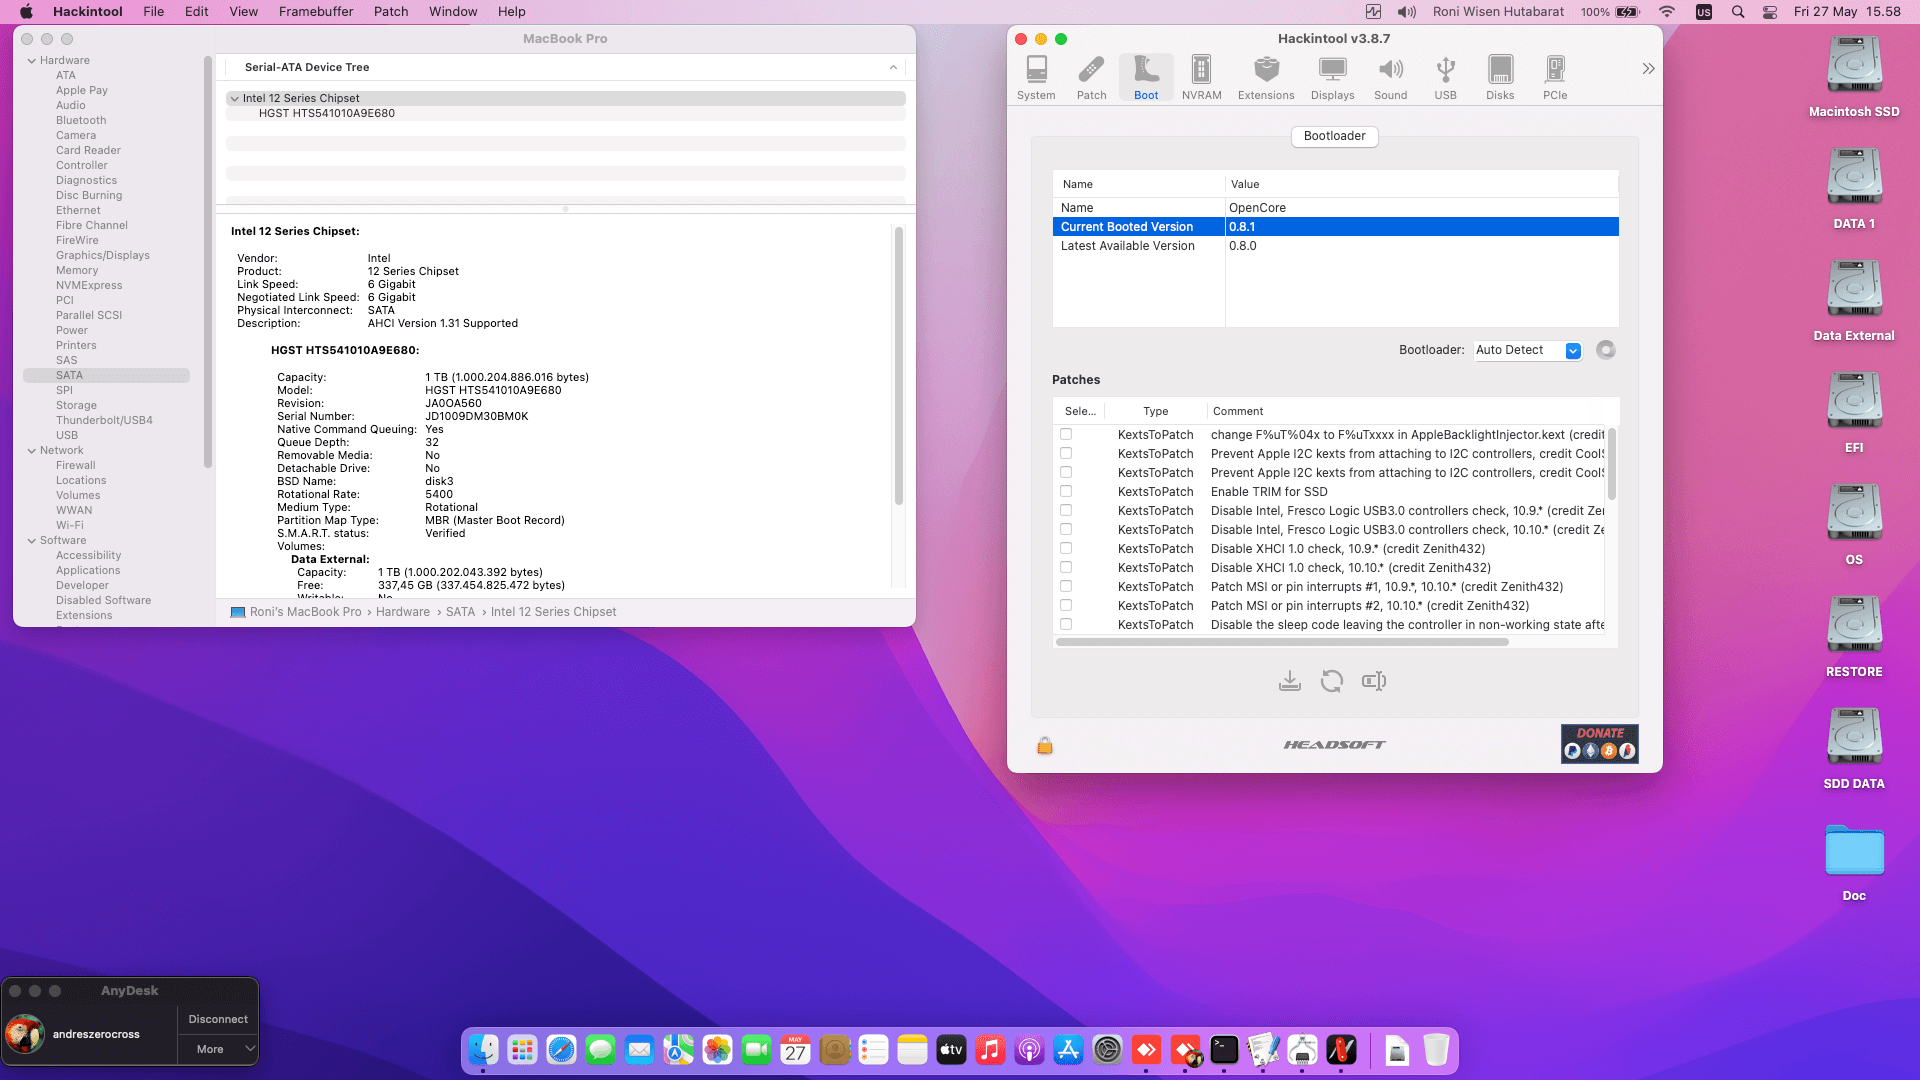This screenshot has width=1920, height=1080.
Task: Switch to the NVRAM section
Action: (1201, 78)
